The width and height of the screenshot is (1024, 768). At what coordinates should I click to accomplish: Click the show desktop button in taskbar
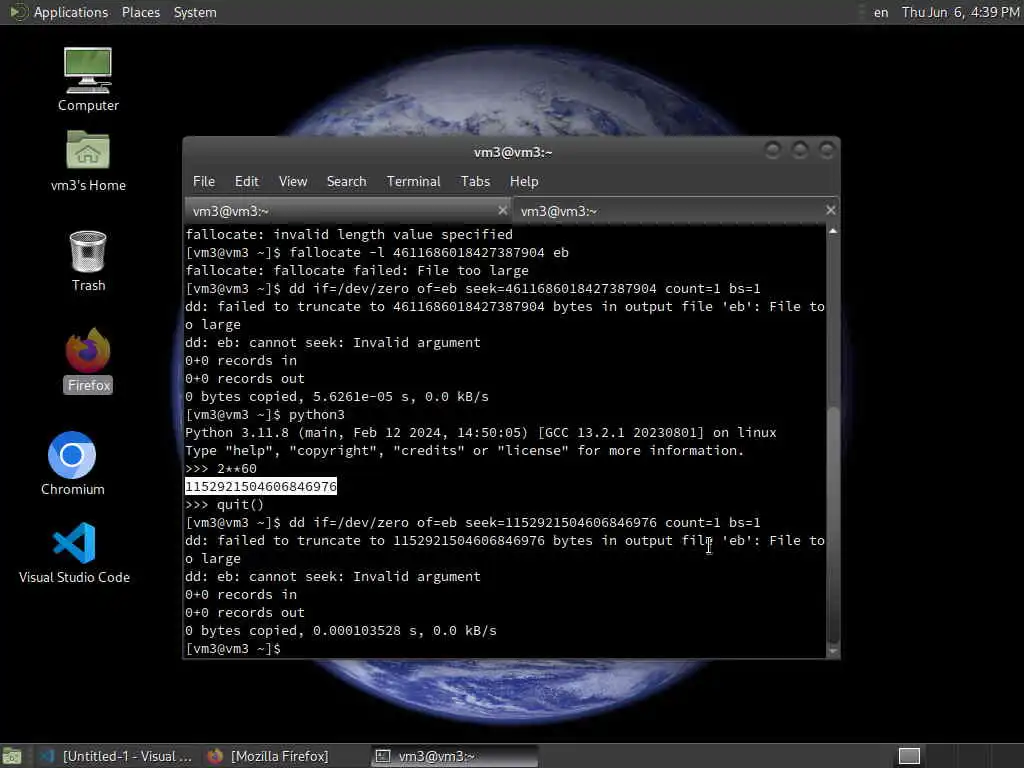(12, 756)
